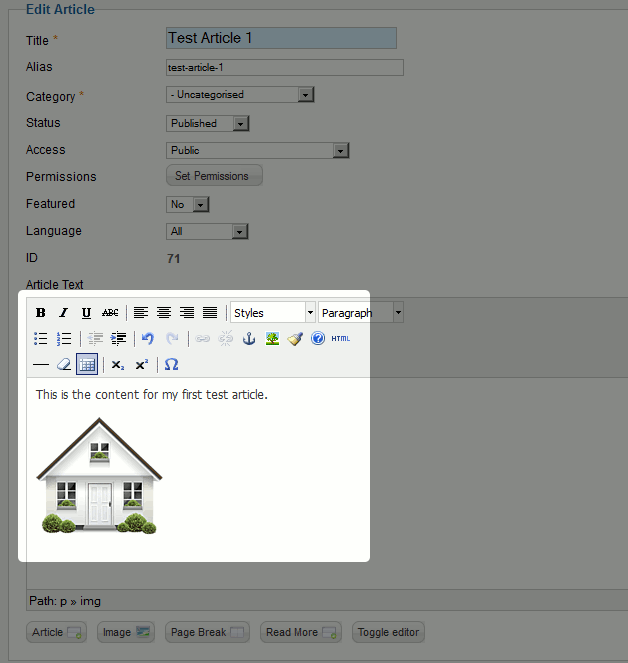This screenshot has height=663, width=628.
Task: Open the Language dropdown showing All
Action: point(207,232)
